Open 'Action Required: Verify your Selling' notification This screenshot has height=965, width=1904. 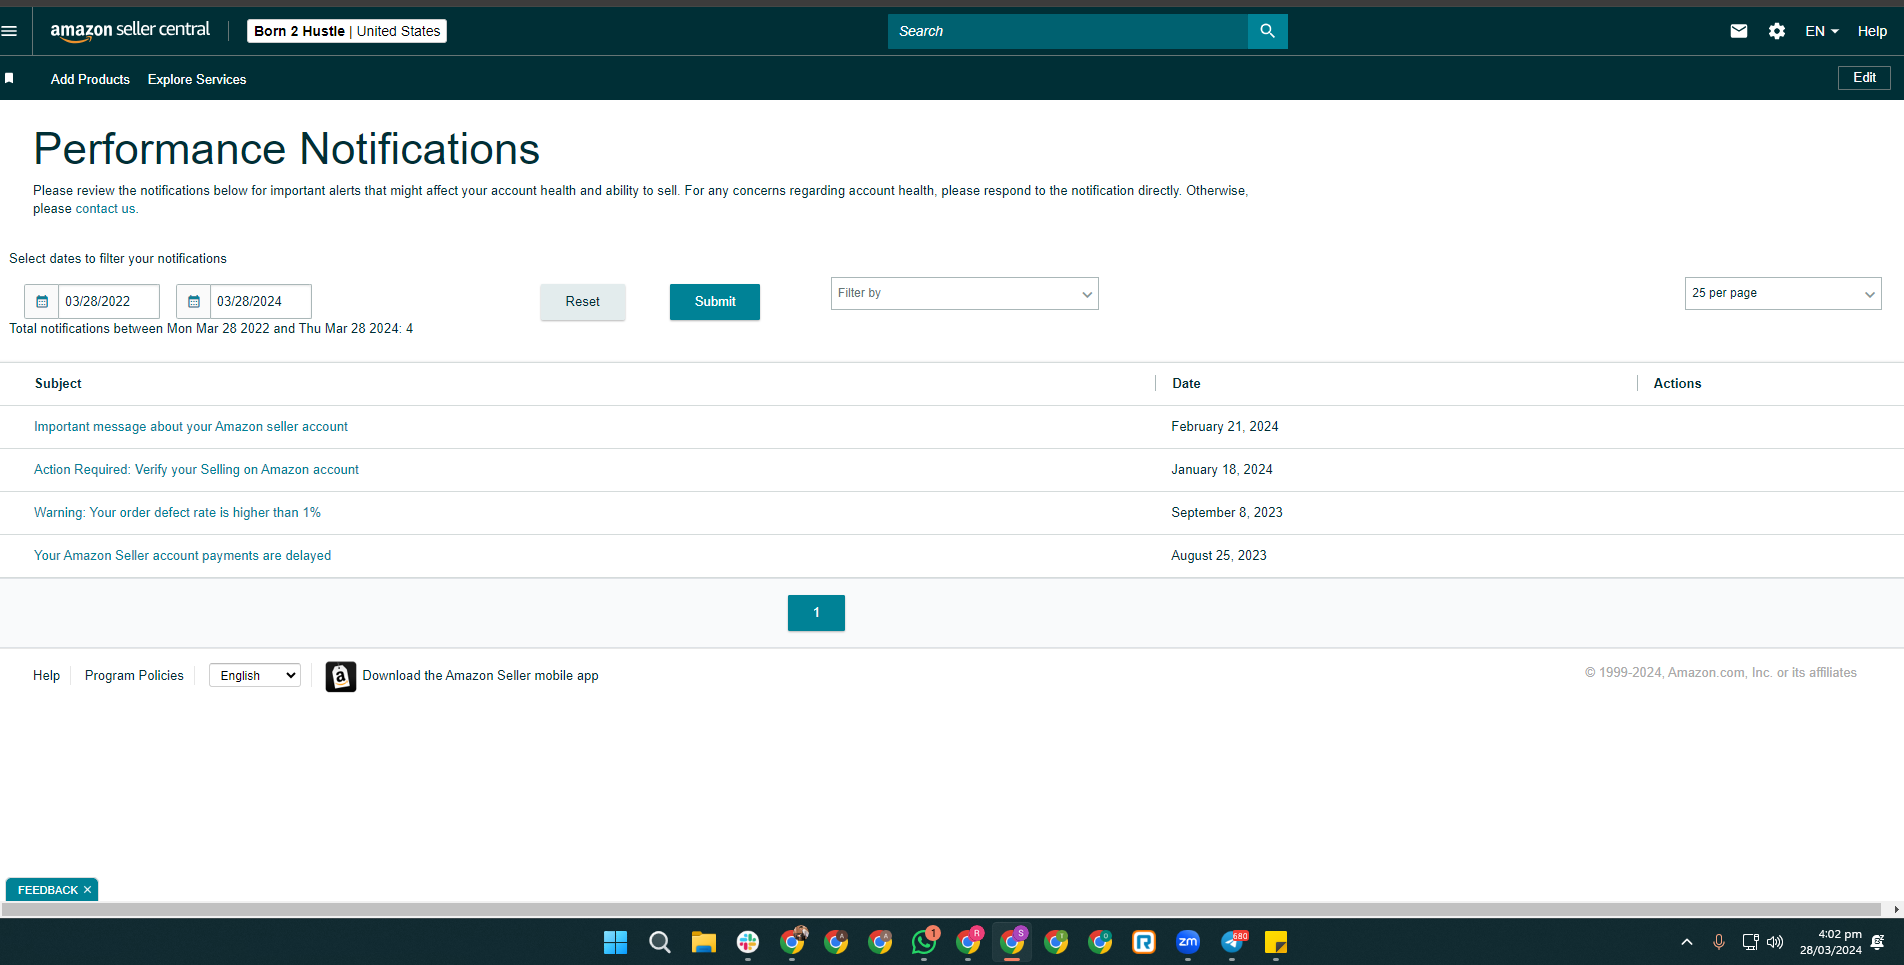[x=196, y=470]
